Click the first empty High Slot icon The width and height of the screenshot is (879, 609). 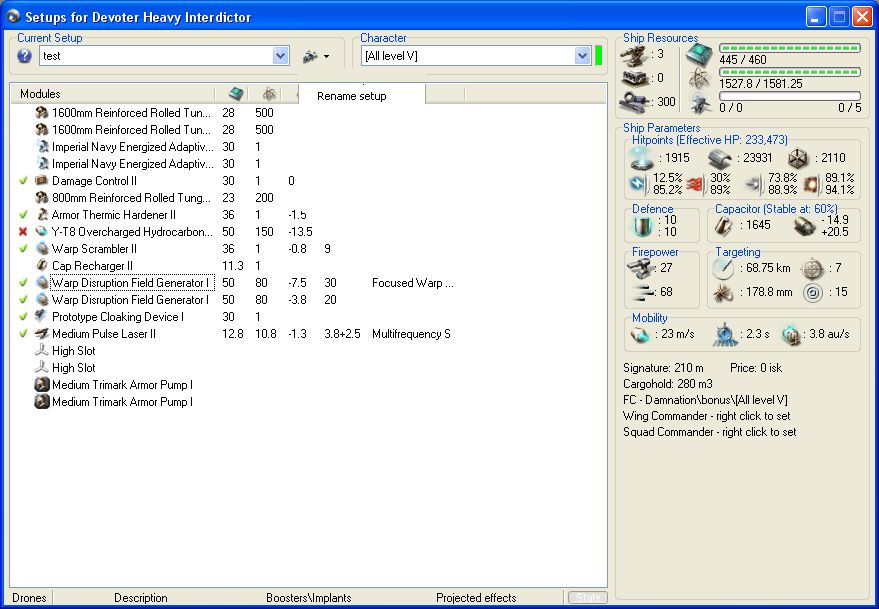tap(41, 350)
